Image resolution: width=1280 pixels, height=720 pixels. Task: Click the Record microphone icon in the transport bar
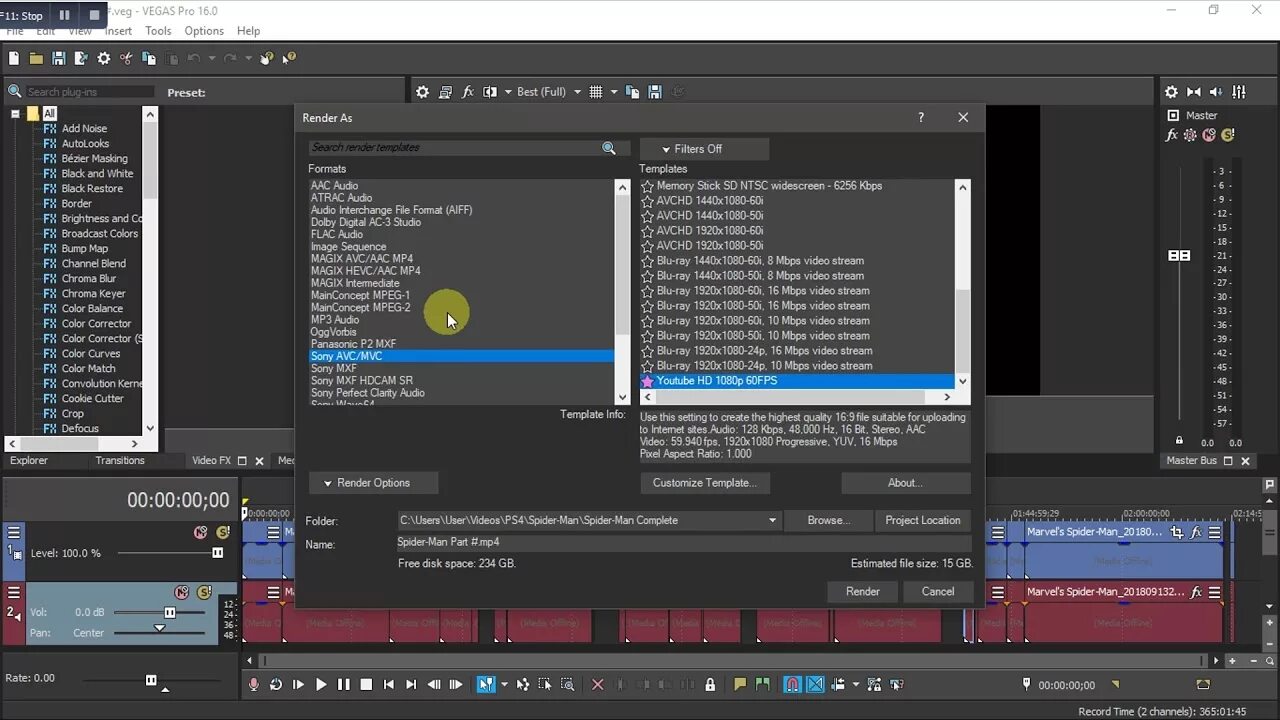click(x=254, y=685)
